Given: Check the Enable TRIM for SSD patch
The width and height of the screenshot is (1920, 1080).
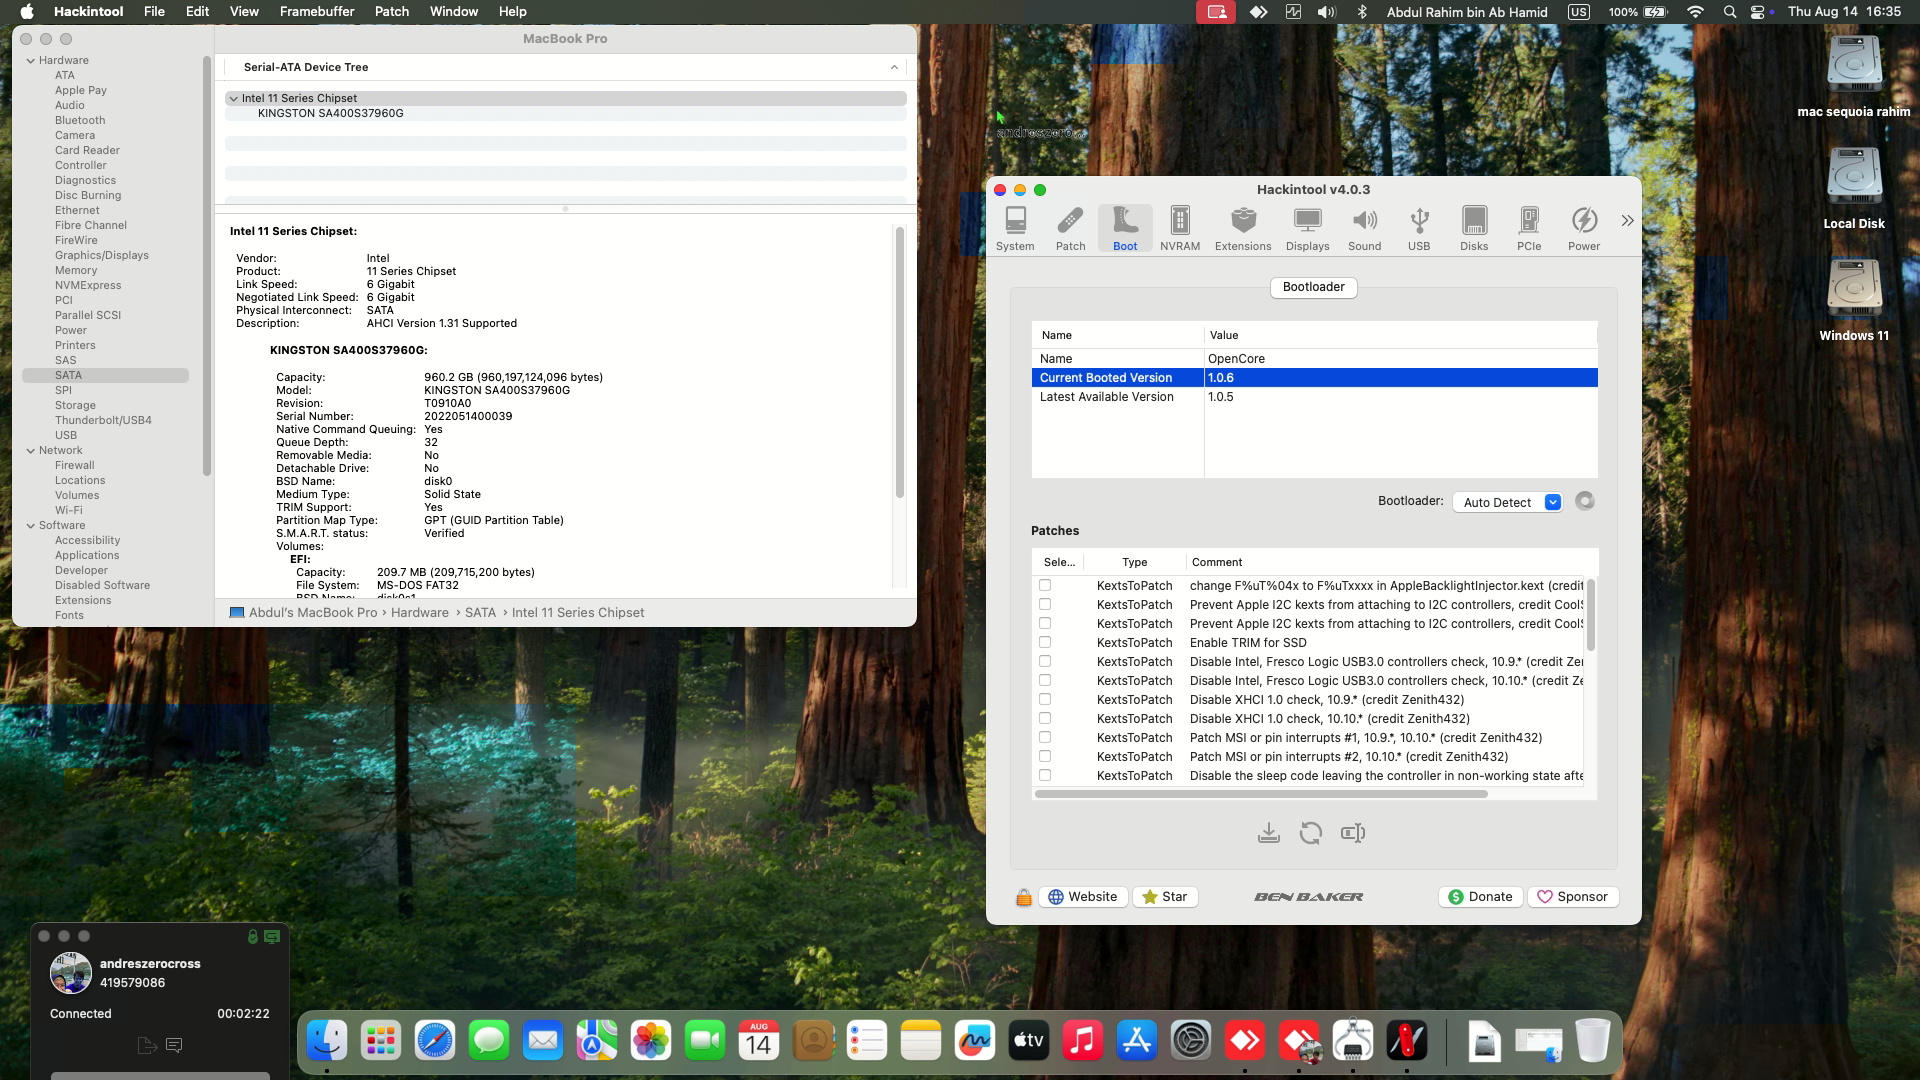Looking at the screenshot, I should [x=1045, y=642].
